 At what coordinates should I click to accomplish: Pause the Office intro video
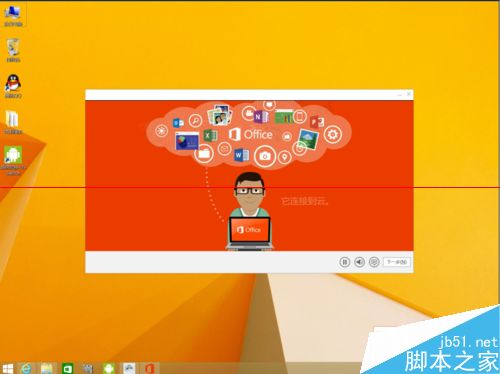(345, 262)
